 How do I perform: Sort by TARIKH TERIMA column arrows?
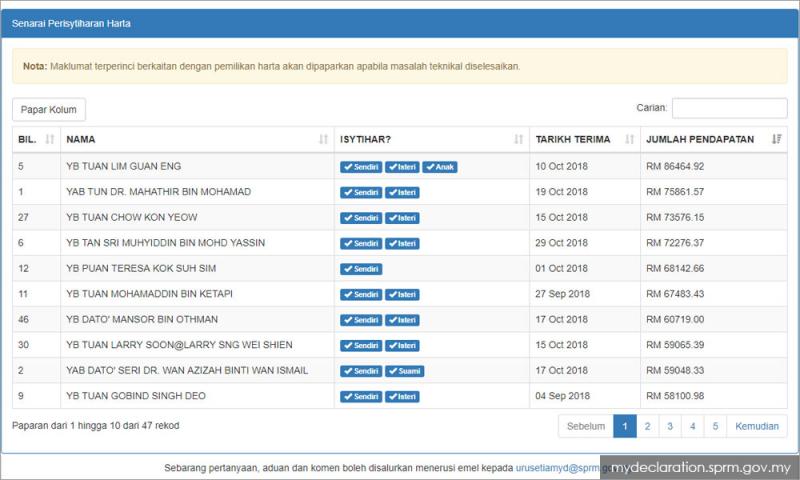[x=629, y=140]
